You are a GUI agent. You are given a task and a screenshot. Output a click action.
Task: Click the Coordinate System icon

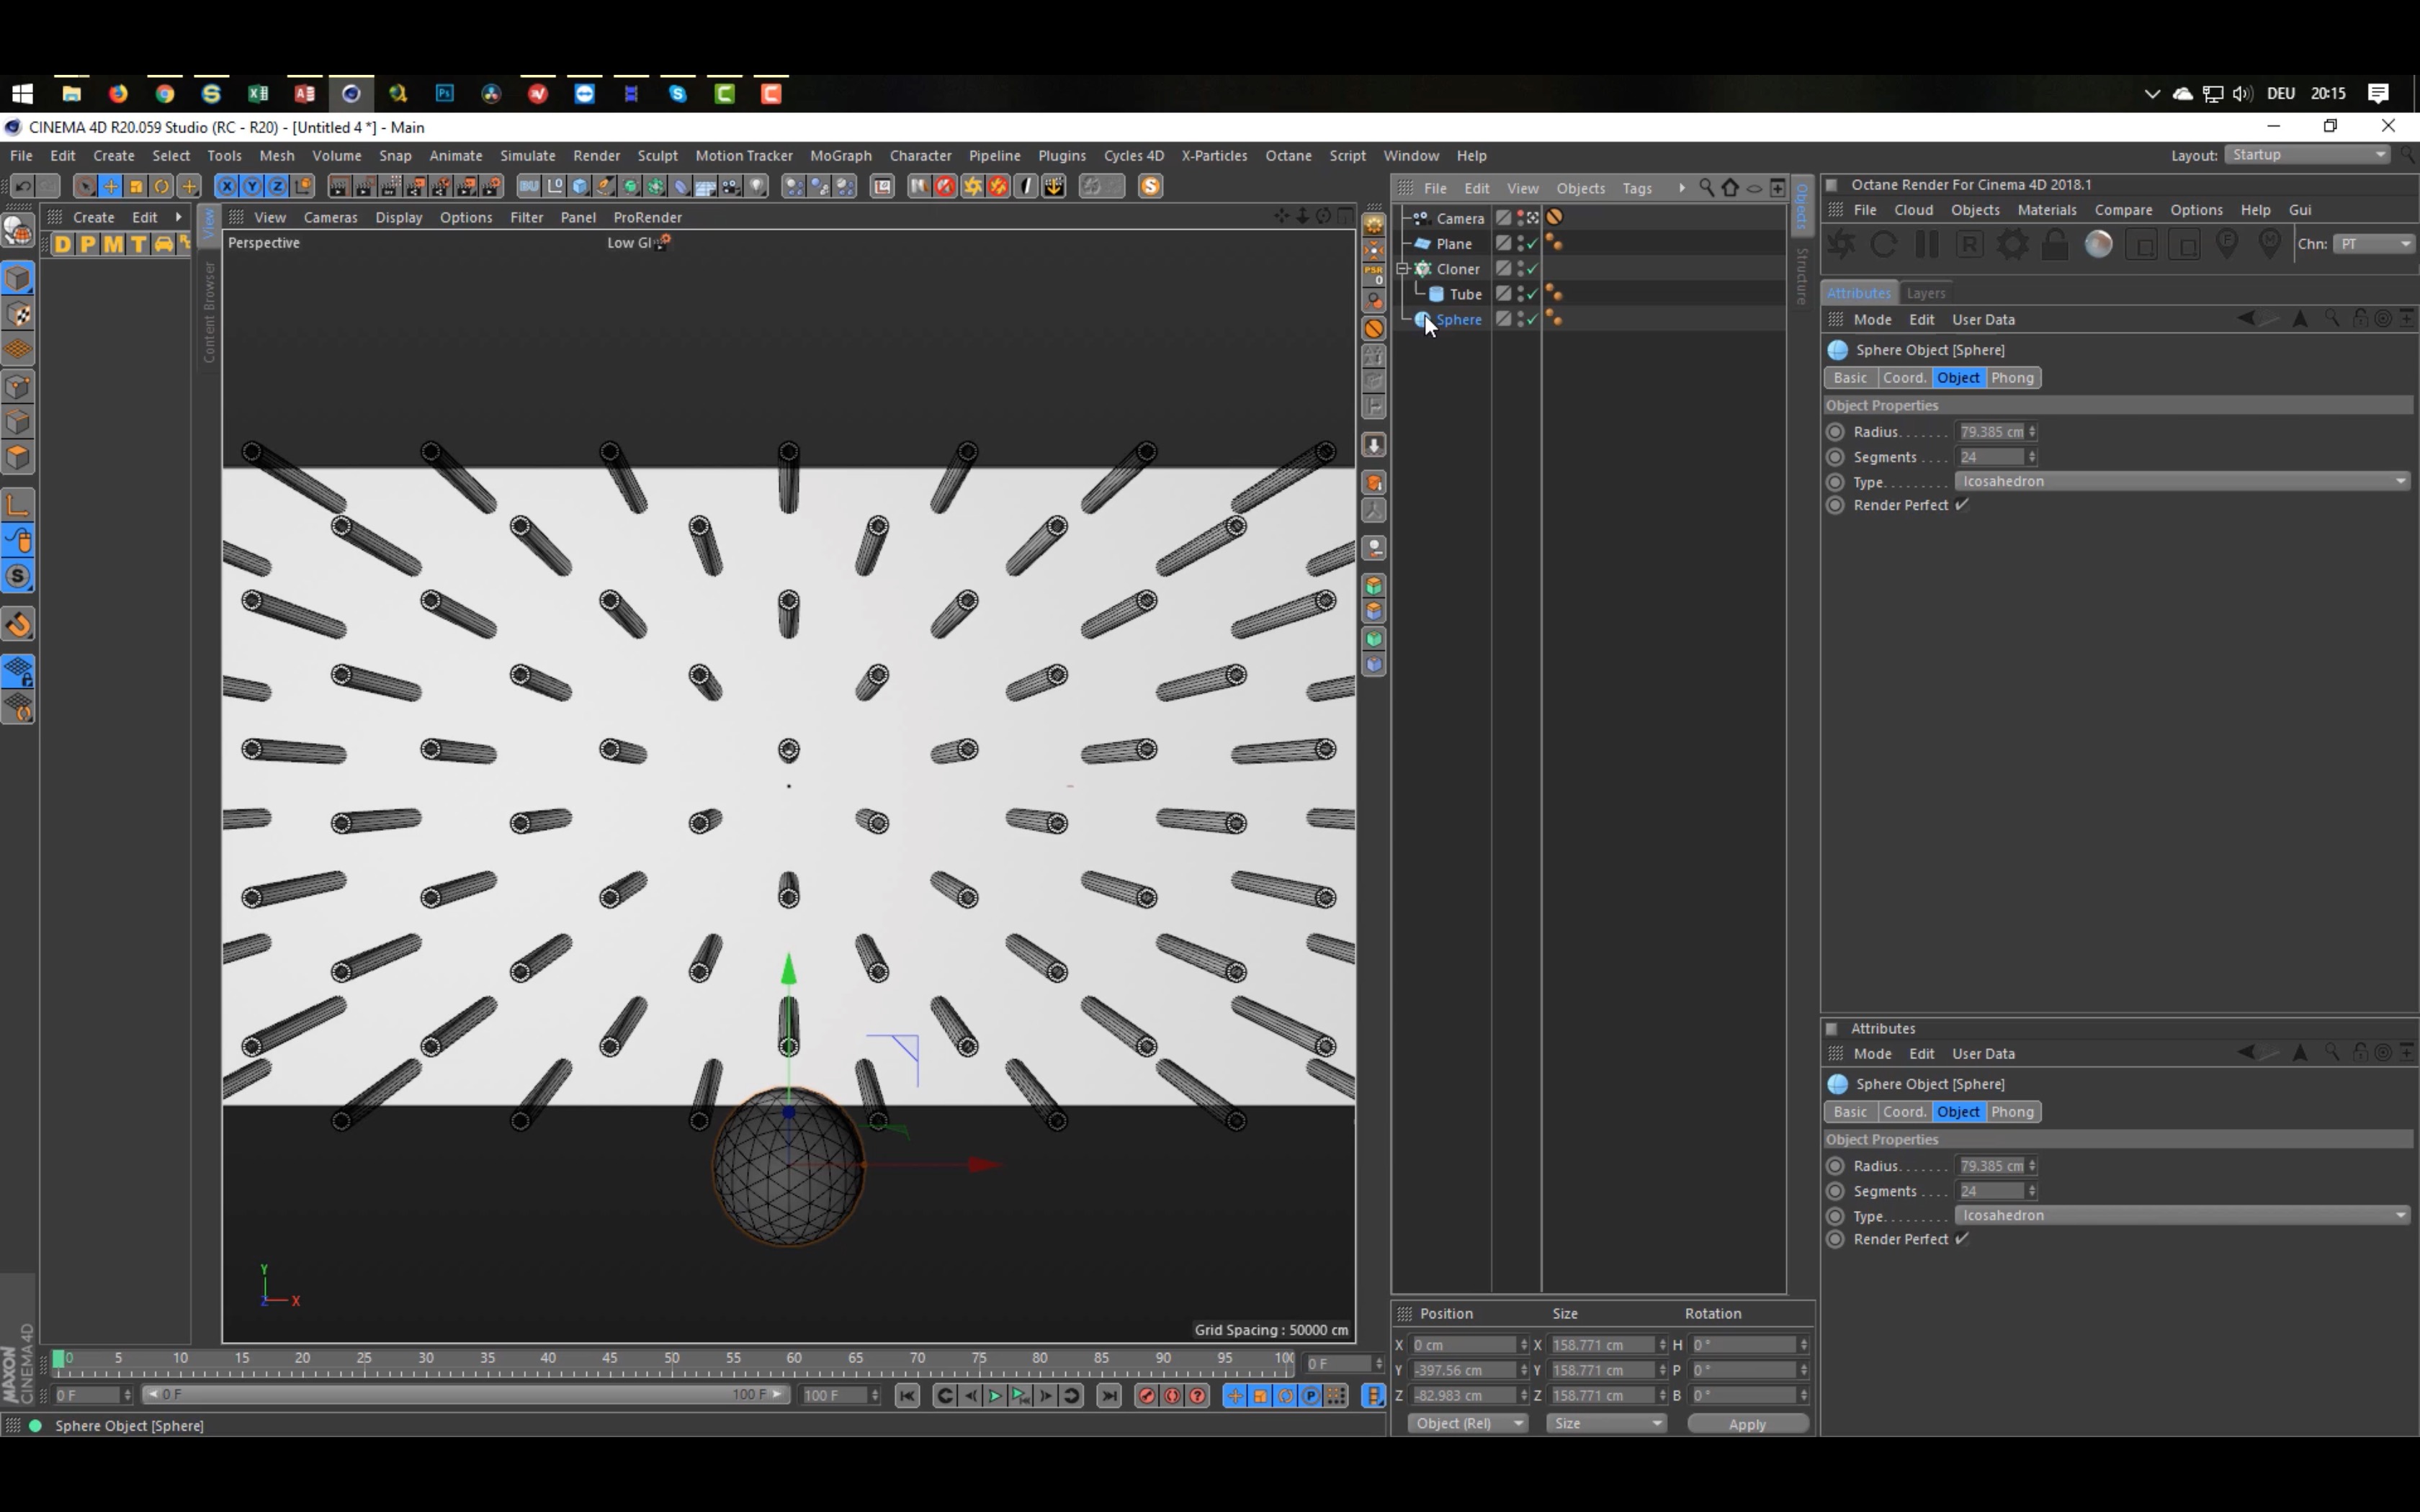[x=303, y=186]
